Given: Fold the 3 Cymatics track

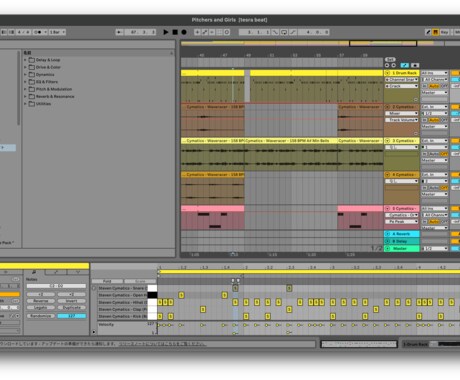Looking at the screenshot, I should (388, 141).
